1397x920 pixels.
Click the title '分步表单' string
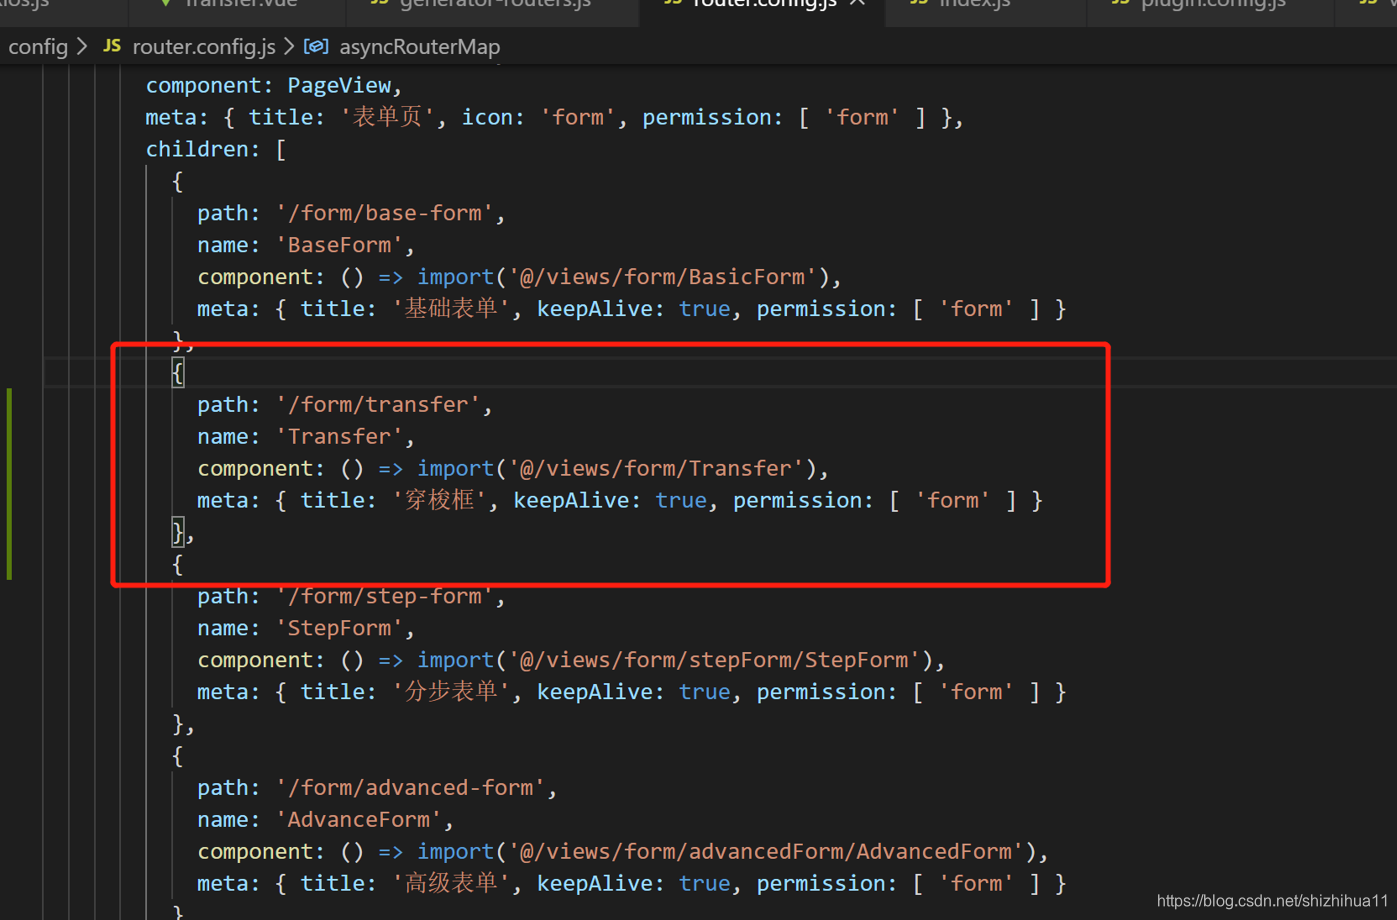click(x=452, y=692)
